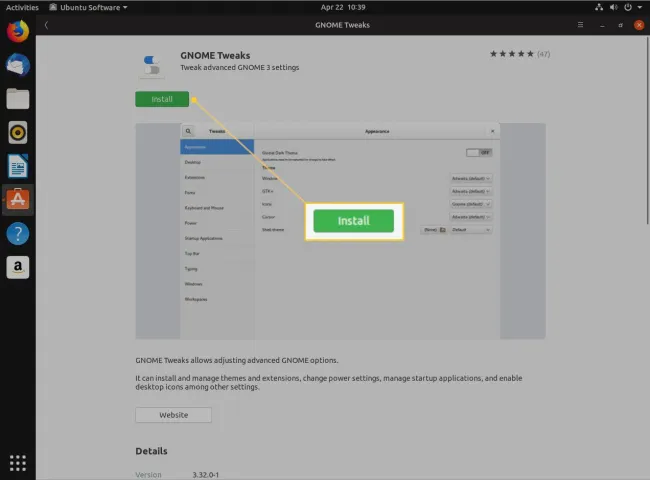650x480 pixels.
Task: Open the network status icon in top bar
Action: click(x=599, y=7)
